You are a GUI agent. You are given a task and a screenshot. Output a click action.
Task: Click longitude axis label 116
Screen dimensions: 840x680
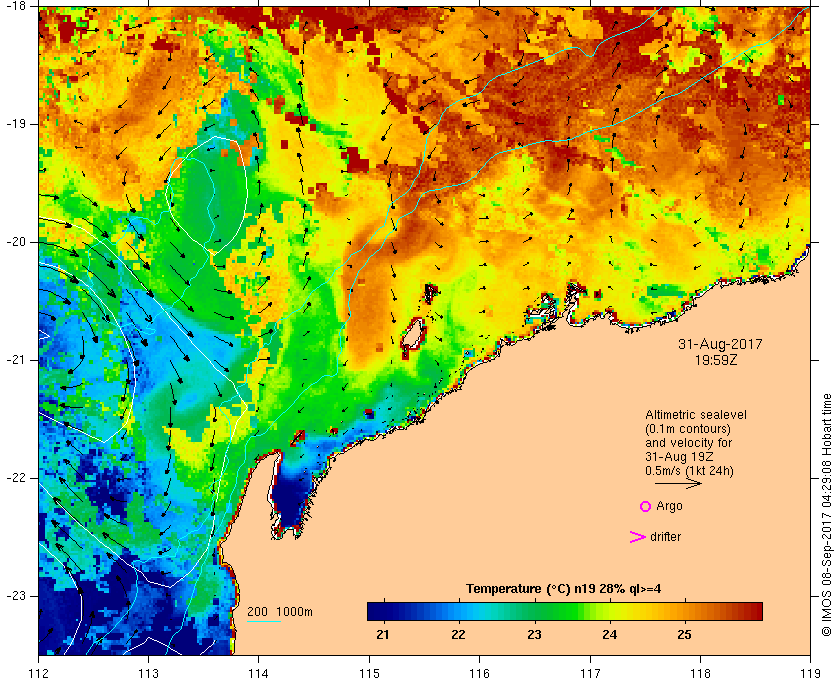(x=479, y=673)
